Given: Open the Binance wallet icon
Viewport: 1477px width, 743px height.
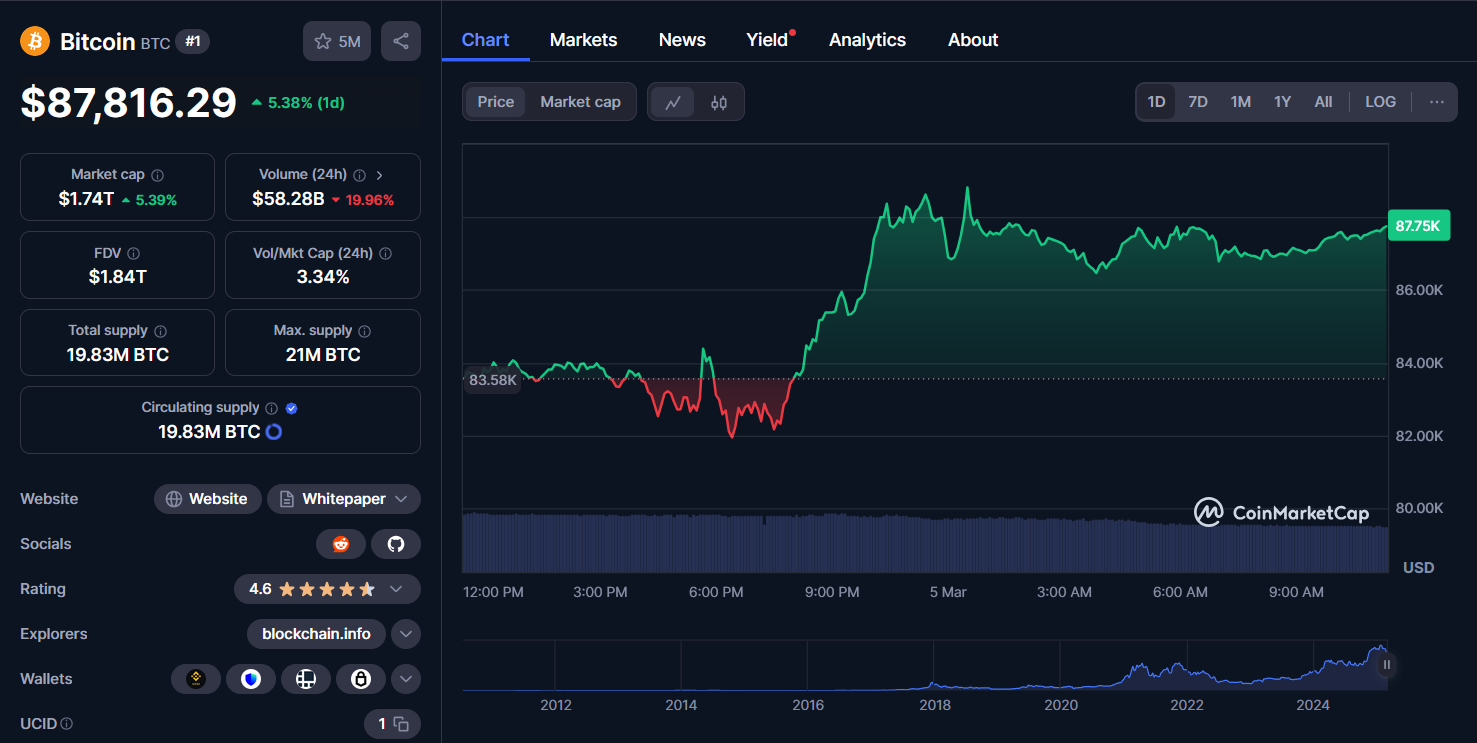Looking at the screenshot, I should 196,678.
